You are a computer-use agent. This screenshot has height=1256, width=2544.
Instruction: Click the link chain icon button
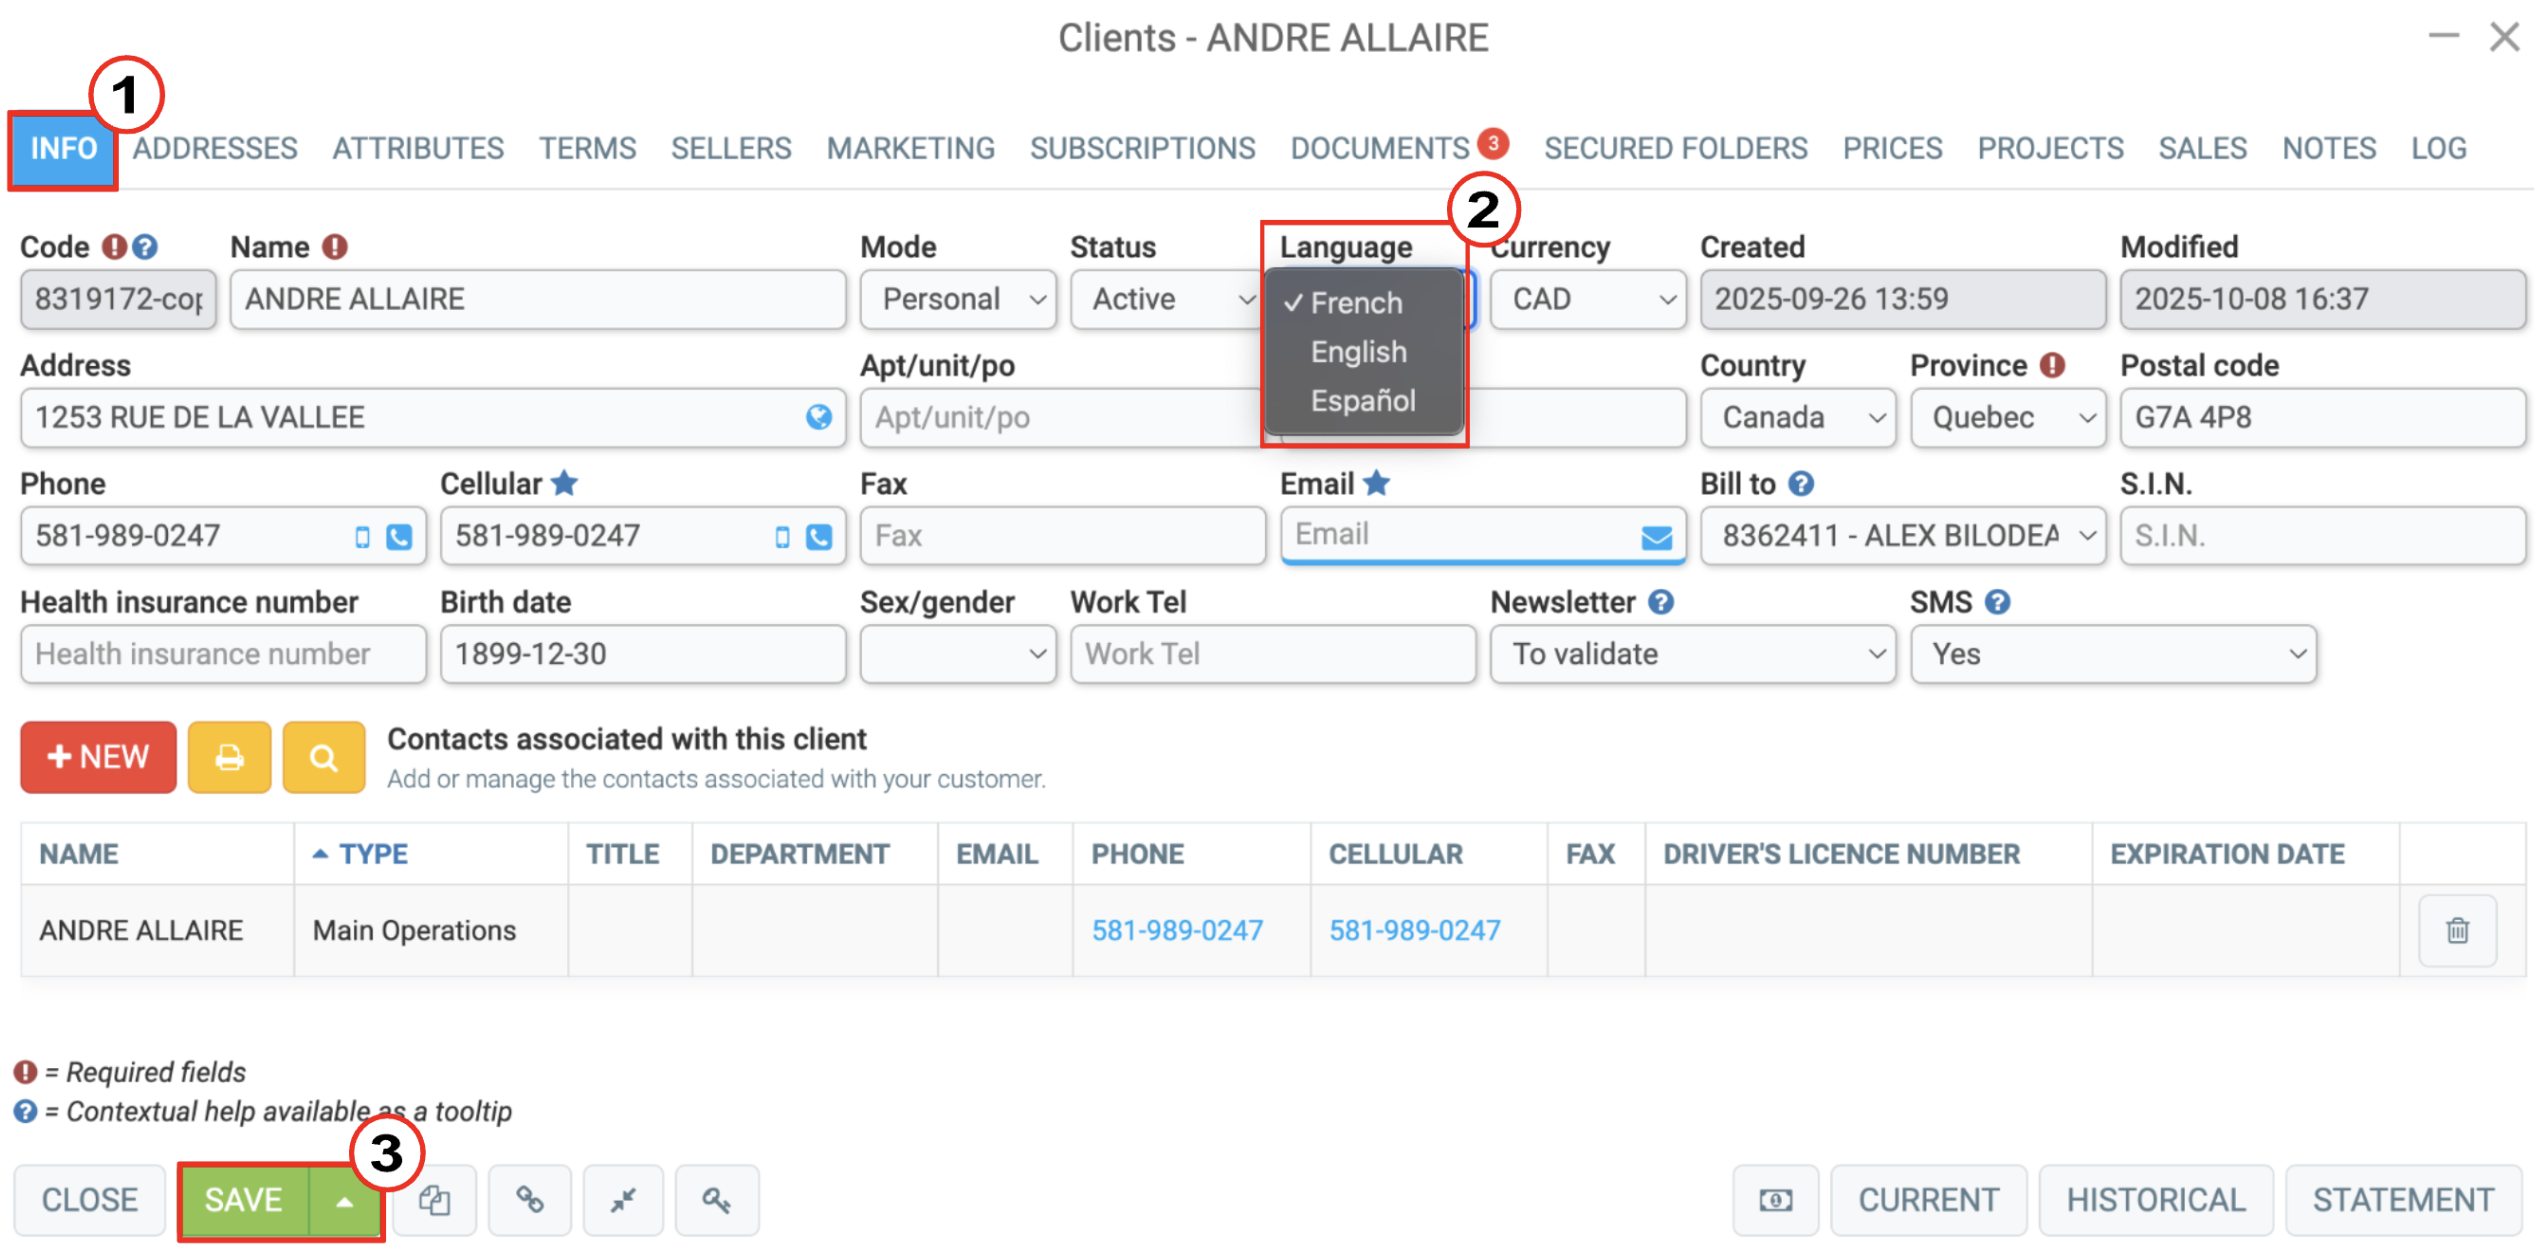click(529, 1199)
